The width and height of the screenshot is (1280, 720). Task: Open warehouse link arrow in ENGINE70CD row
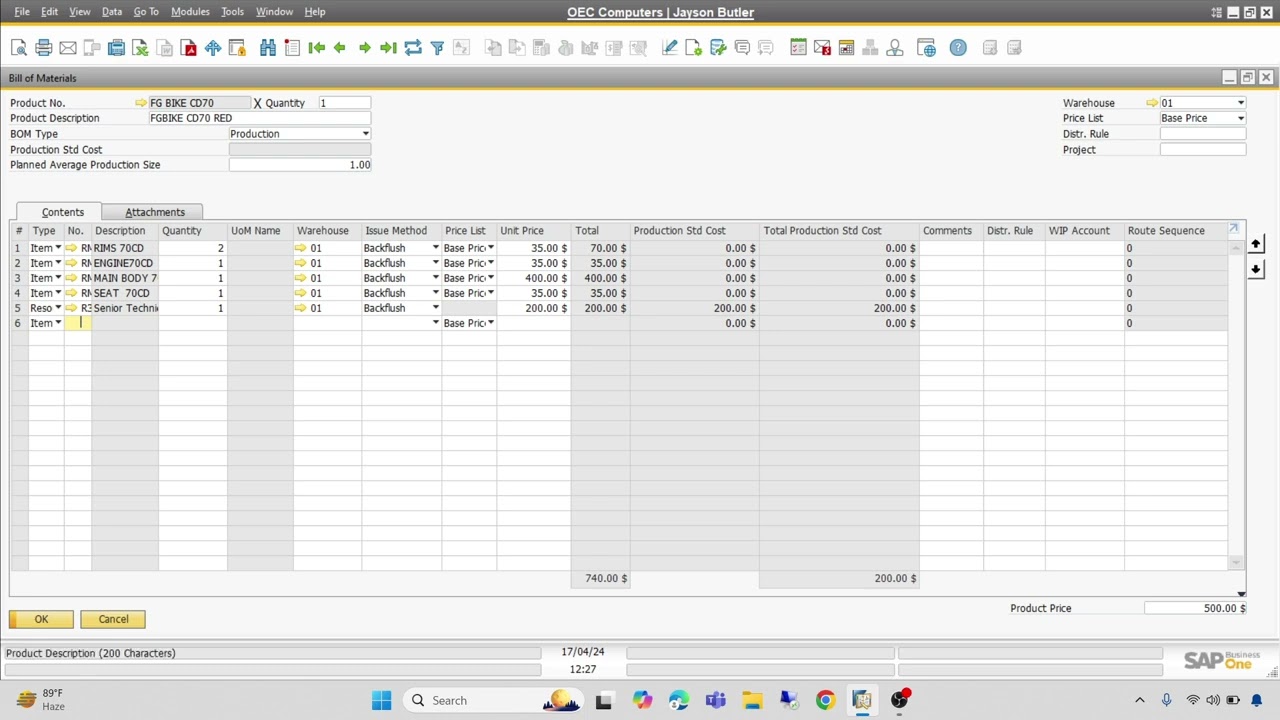[300, 263]
